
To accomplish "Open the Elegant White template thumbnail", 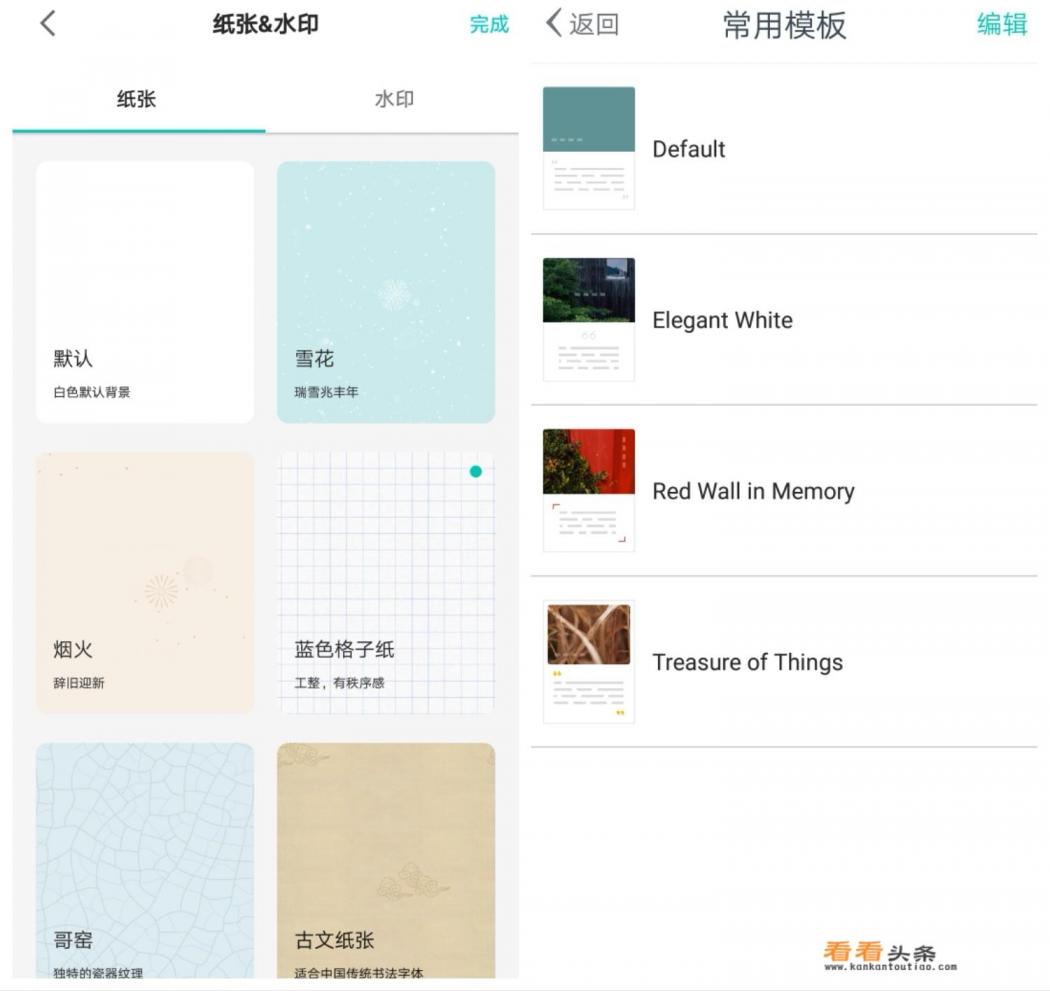I will click(x=588, y=319).
